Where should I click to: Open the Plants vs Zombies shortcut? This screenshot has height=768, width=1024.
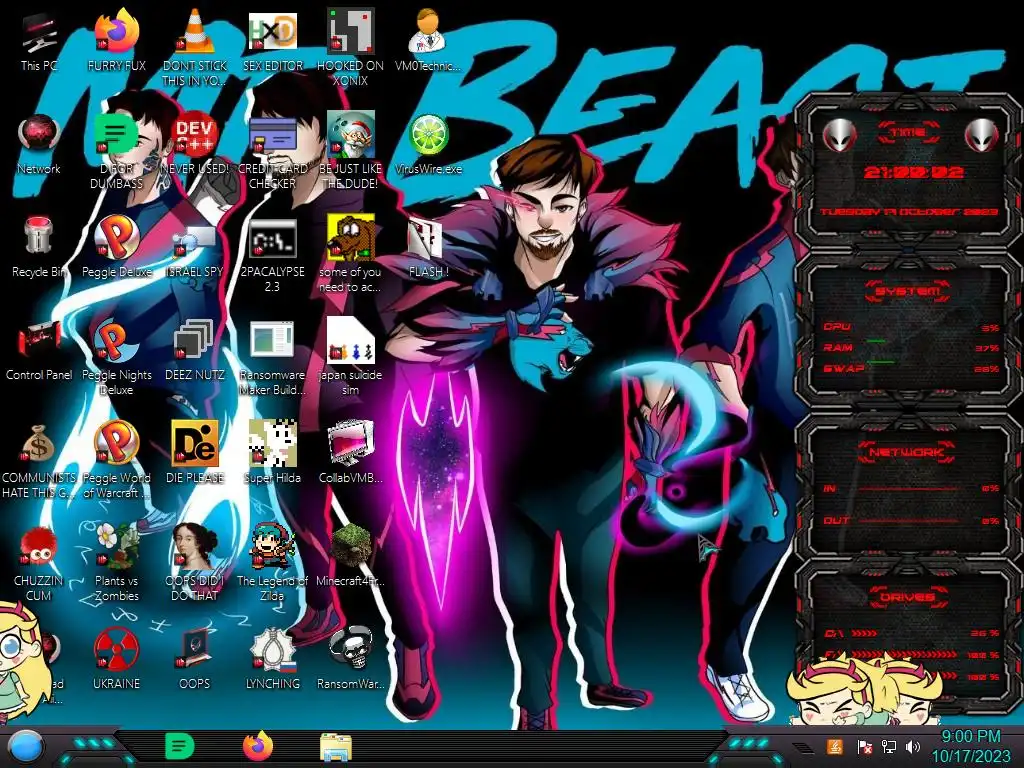(117, 563)
